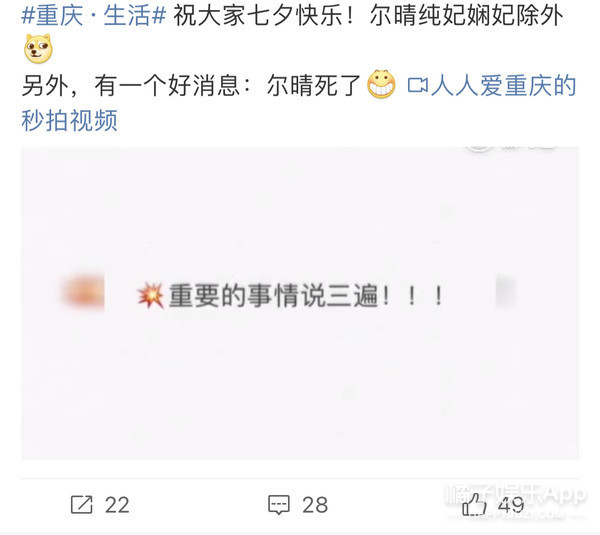The height and width of the screenshot is (535, 600).
Task: Tap the repost share icon
Action: click(82, 504)
